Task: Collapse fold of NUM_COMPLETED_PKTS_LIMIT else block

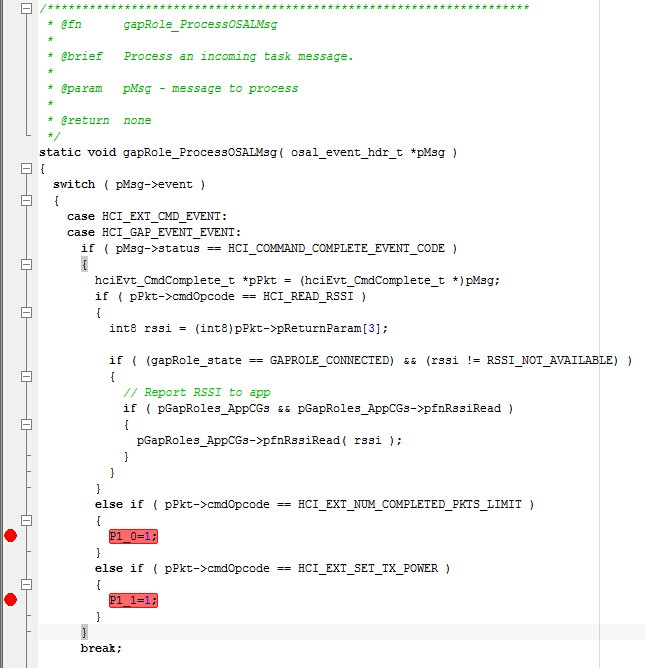Action: (26, 520)
